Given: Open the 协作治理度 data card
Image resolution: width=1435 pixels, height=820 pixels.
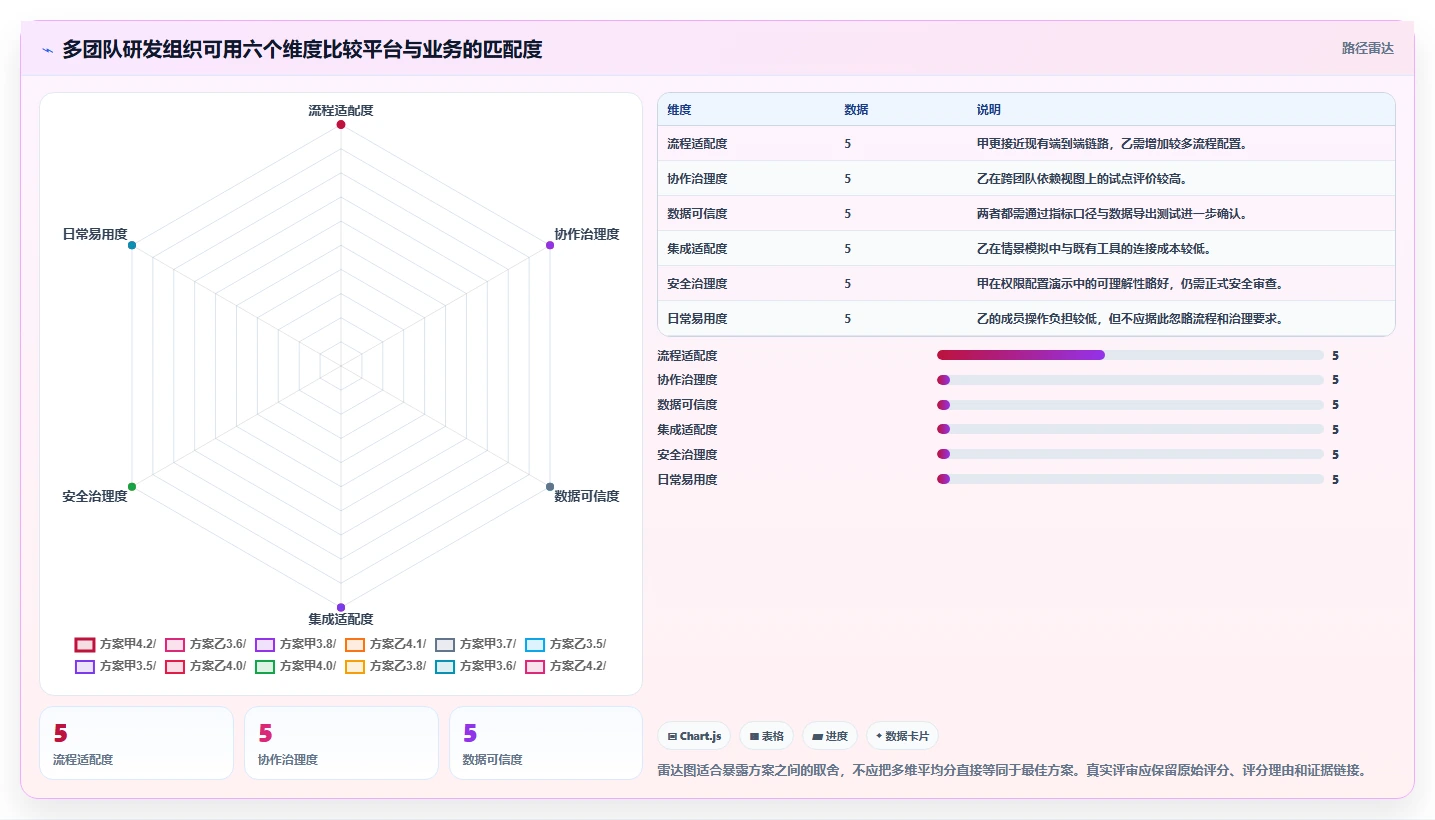Looking at the screenshot, I should tap(341, 743).
